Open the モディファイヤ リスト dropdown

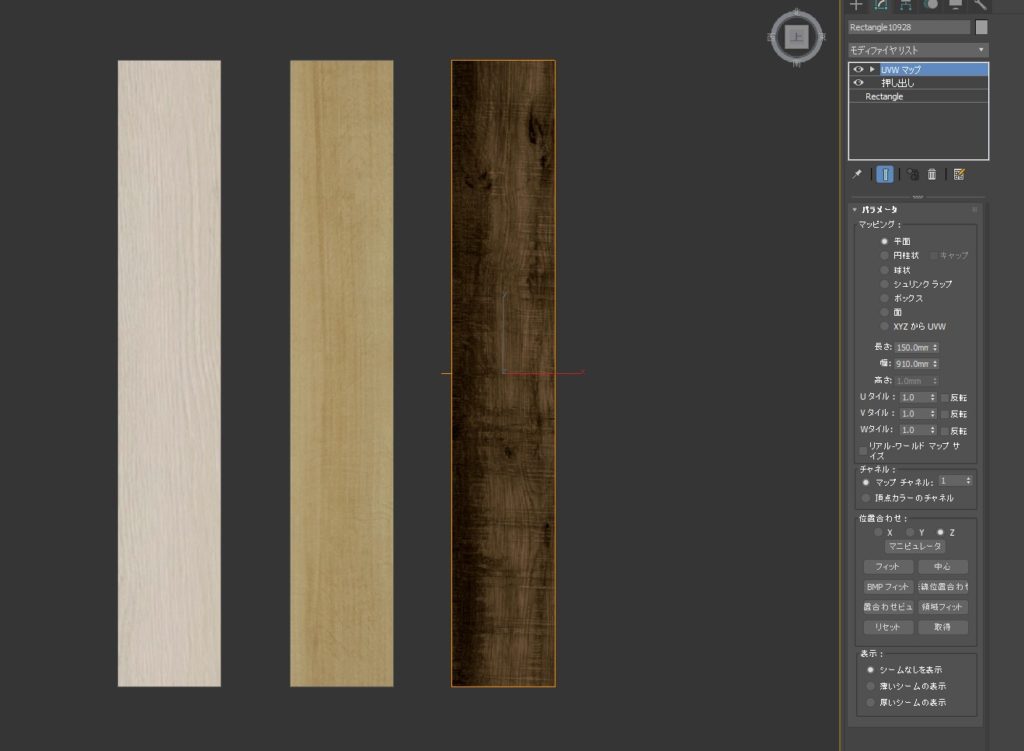coord(918,49)
